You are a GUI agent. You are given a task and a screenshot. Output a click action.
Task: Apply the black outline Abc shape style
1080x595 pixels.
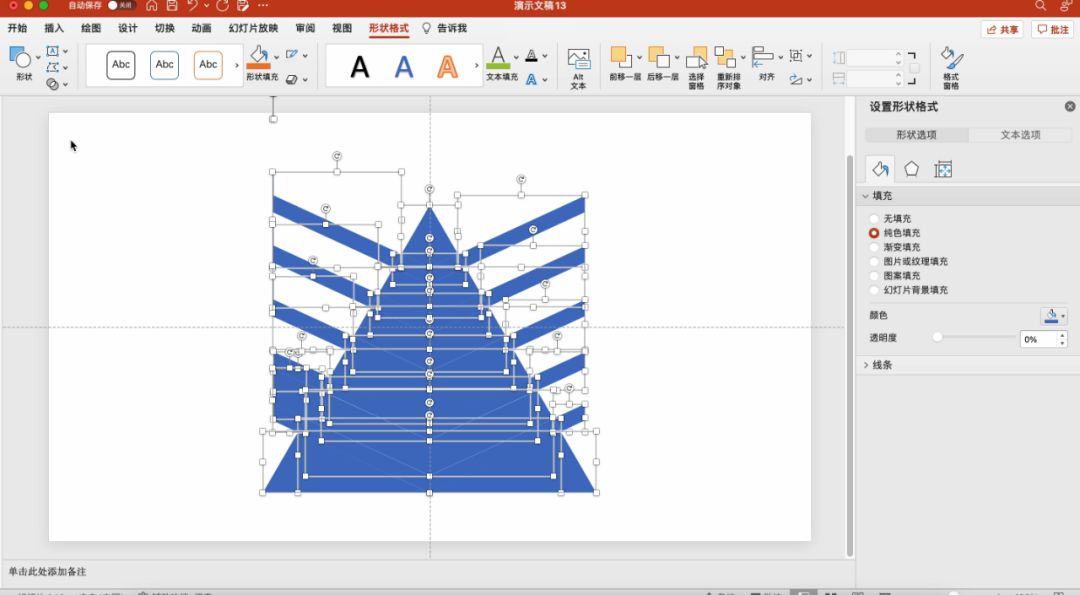(x=121, y=65)
